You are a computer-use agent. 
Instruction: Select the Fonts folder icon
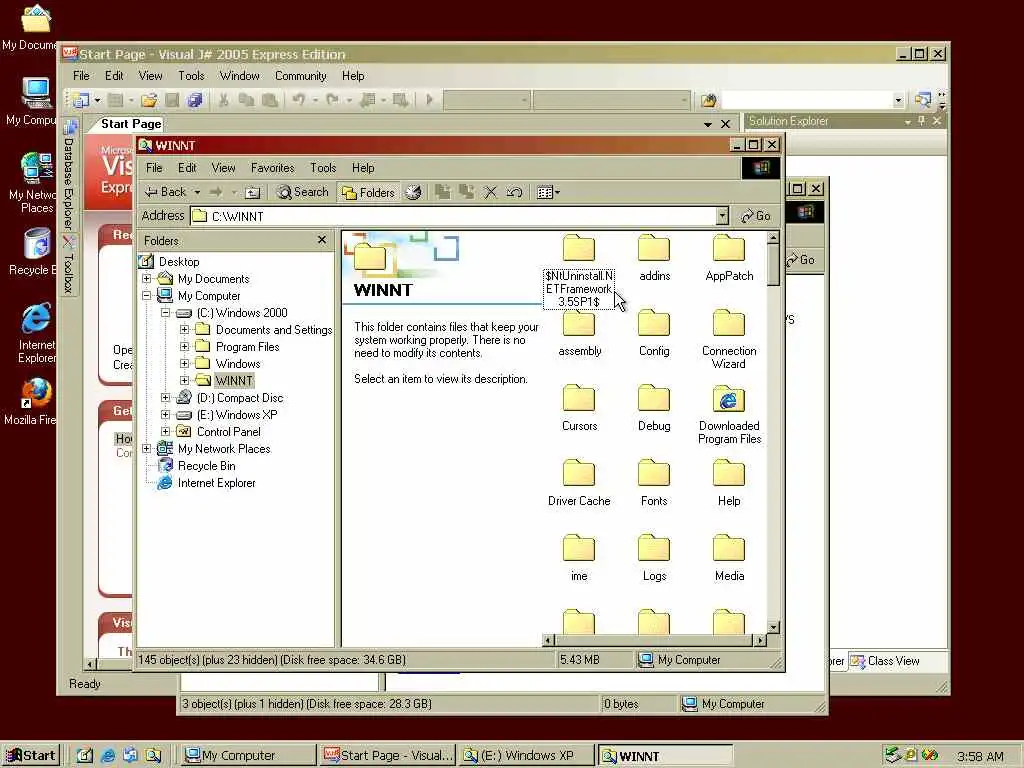(654, 474)
